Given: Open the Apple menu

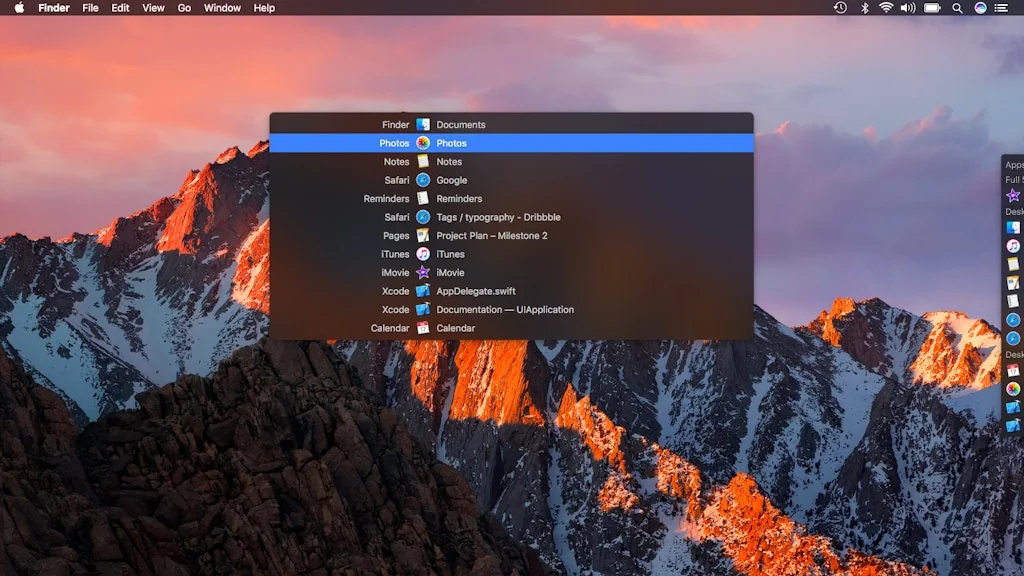Looking at the screenshot, I should point(19,8).
